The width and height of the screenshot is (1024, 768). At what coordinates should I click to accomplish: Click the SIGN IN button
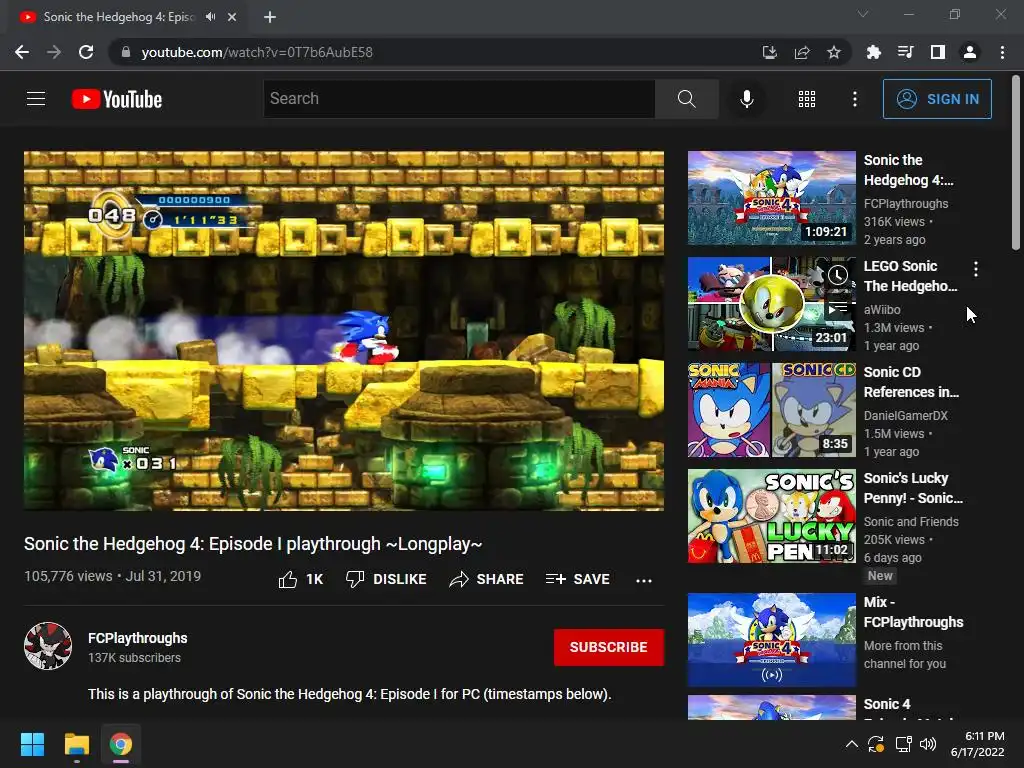[x=936, y=99]
